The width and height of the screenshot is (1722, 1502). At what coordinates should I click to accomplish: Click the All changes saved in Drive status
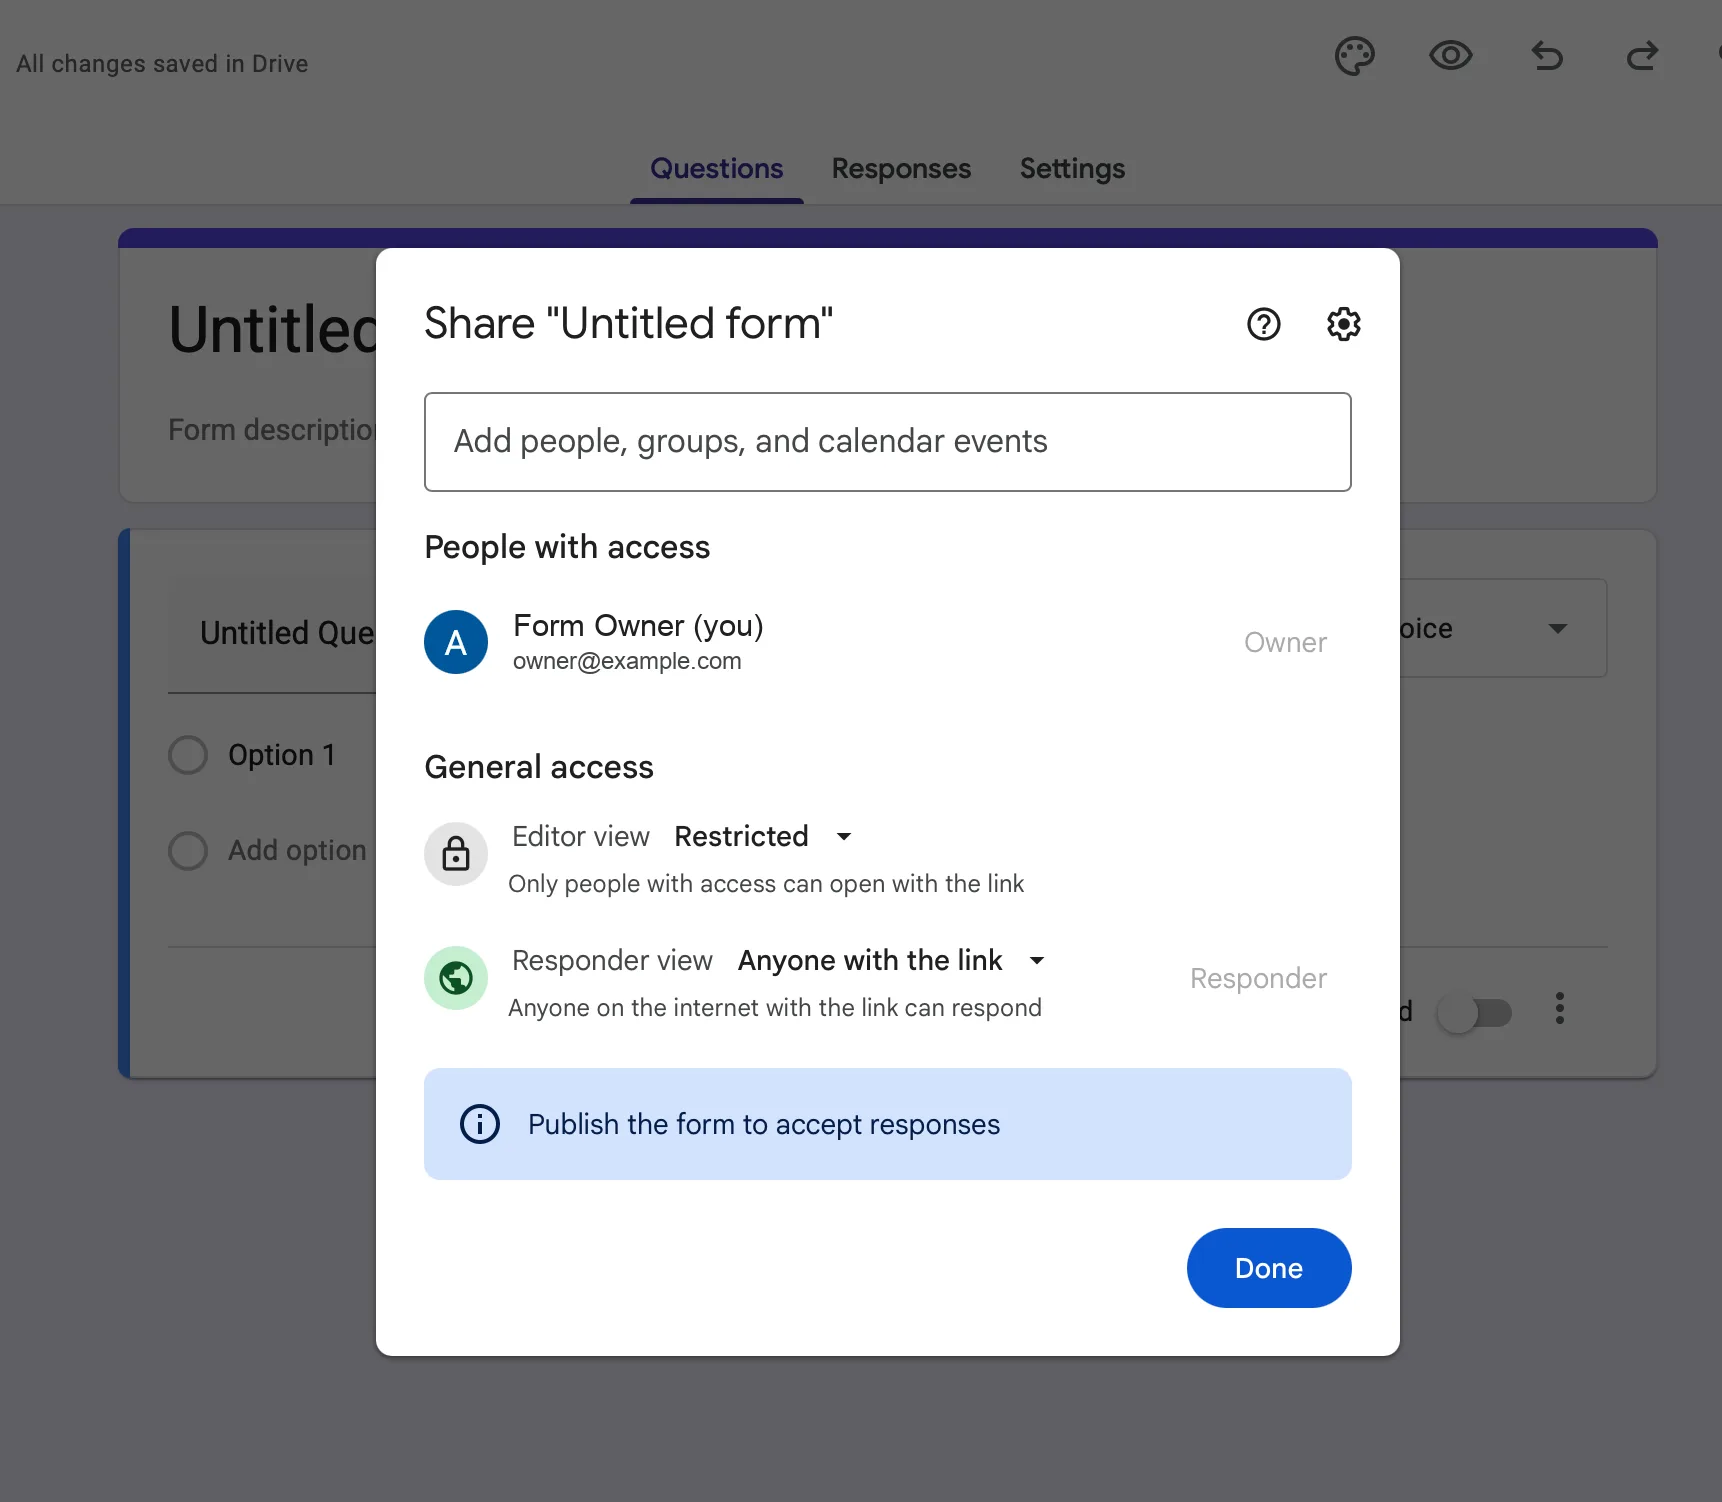[162, 64]
